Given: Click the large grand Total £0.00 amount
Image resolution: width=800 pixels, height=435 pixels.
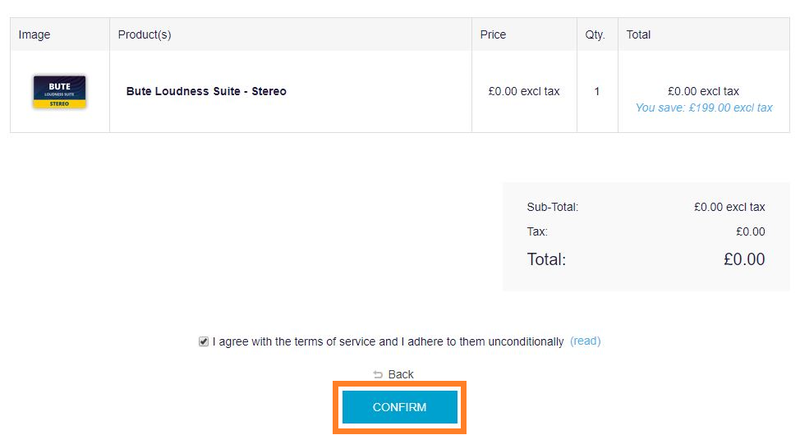Looking at the screenshot, I should coord(744,259).
